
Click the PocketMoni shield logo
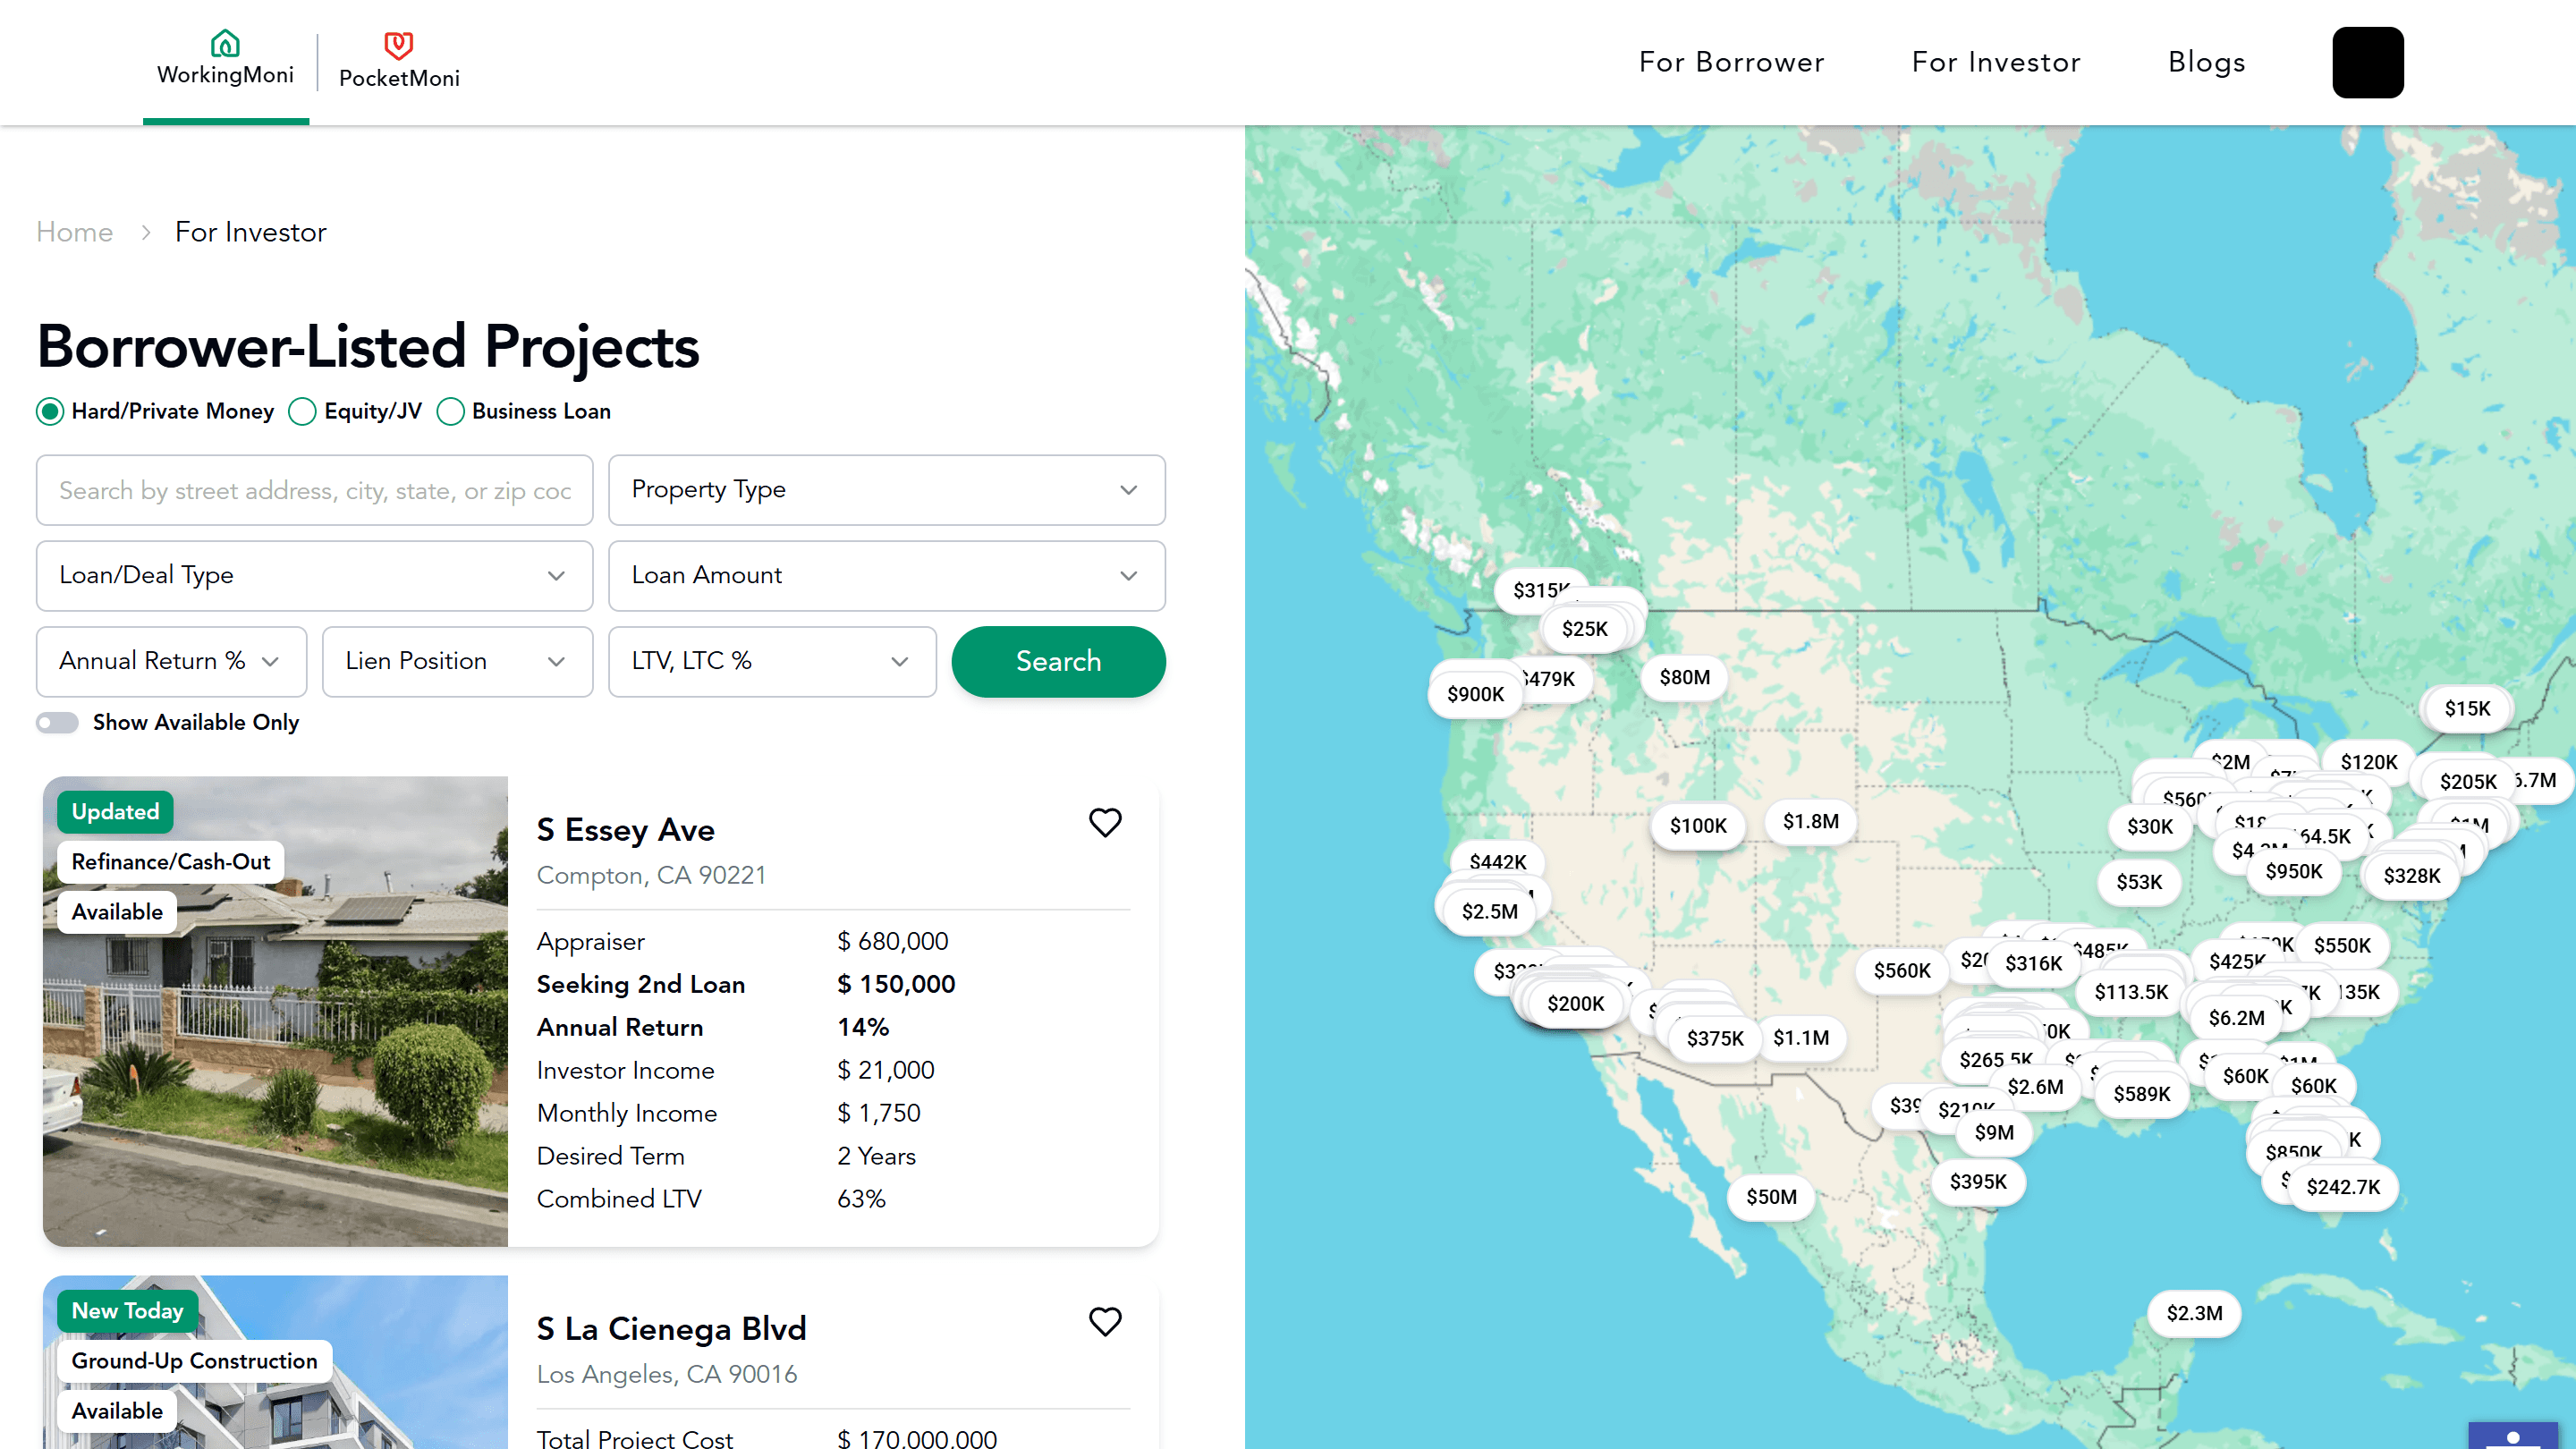(x=399, y=45)
